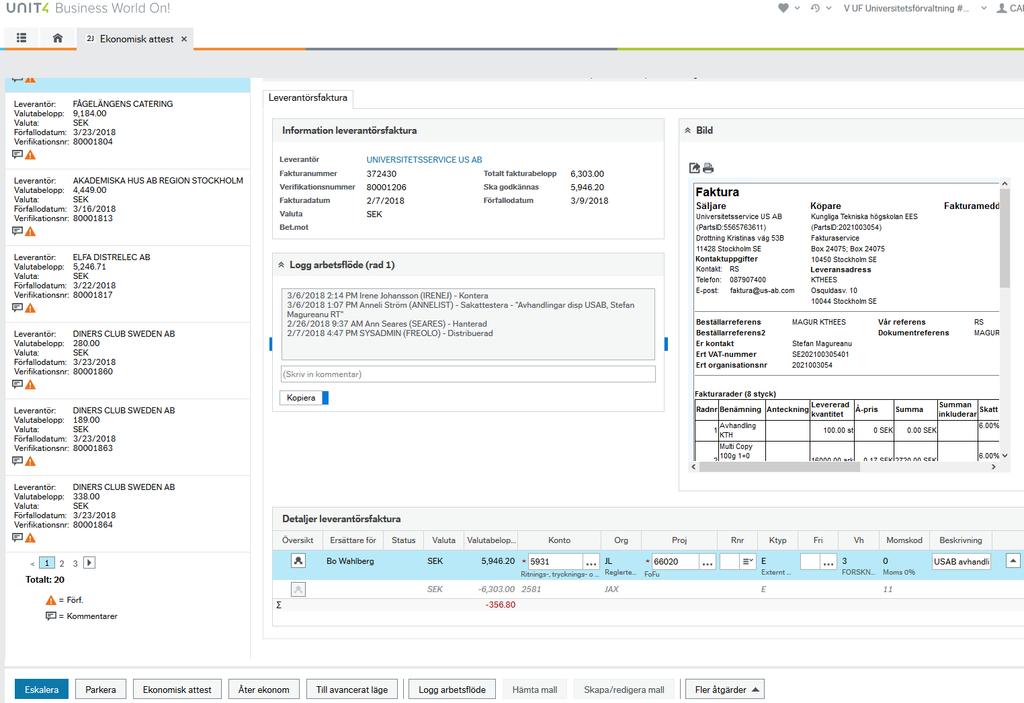Open UNIVERSITETSSERVICE US AB supplier link
Viewport: 1024px width, 703px height.
click(424, 159)
